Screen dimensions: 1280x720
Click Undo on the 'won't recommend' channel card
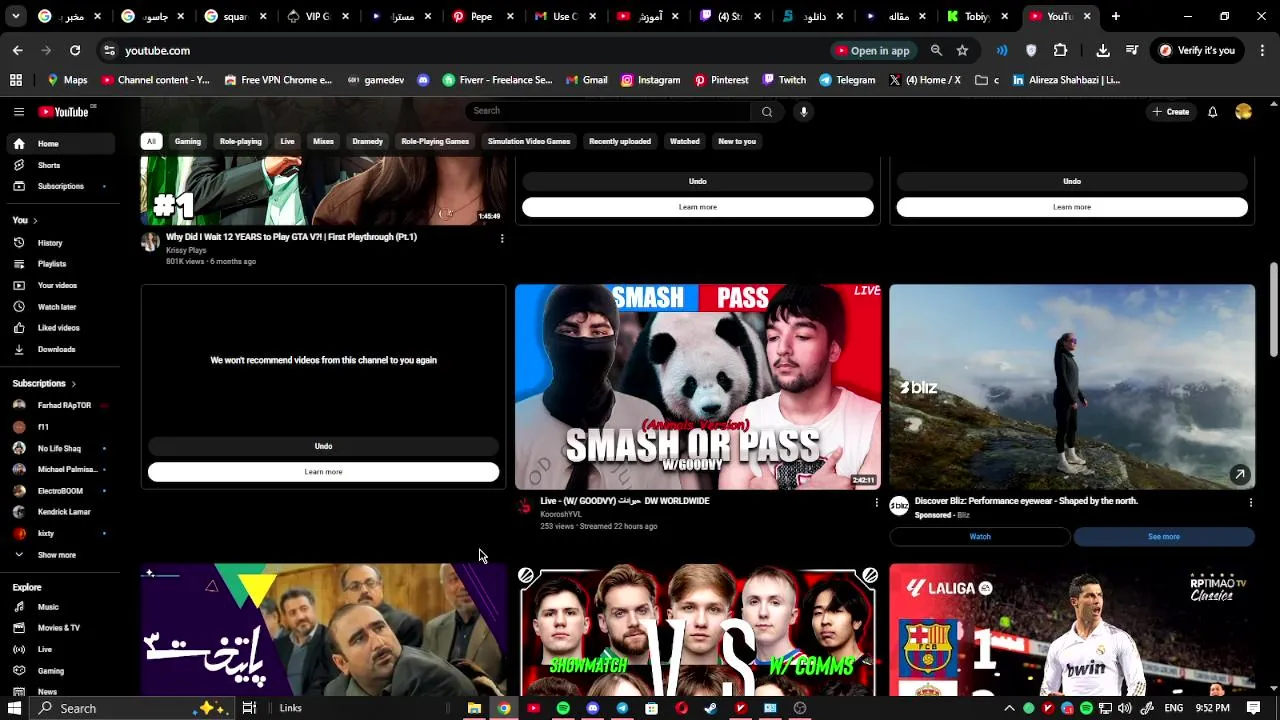[323, 446]
